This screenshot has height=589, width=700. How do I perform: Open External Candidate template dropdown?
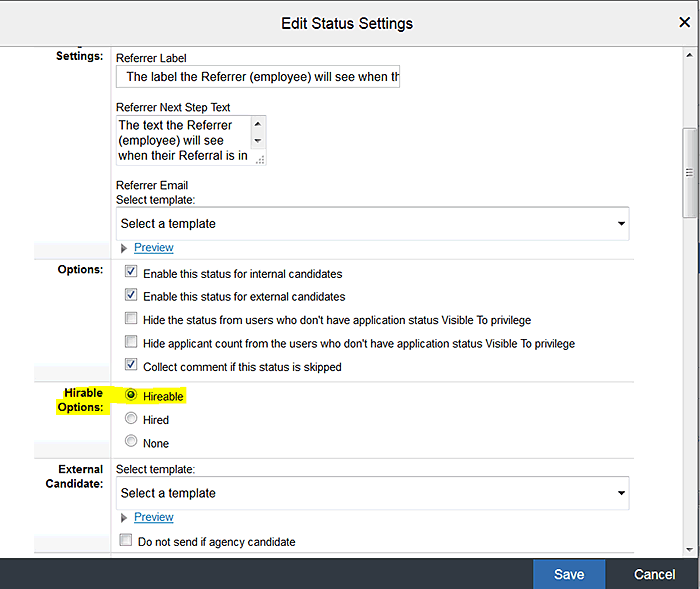(372, 493)
